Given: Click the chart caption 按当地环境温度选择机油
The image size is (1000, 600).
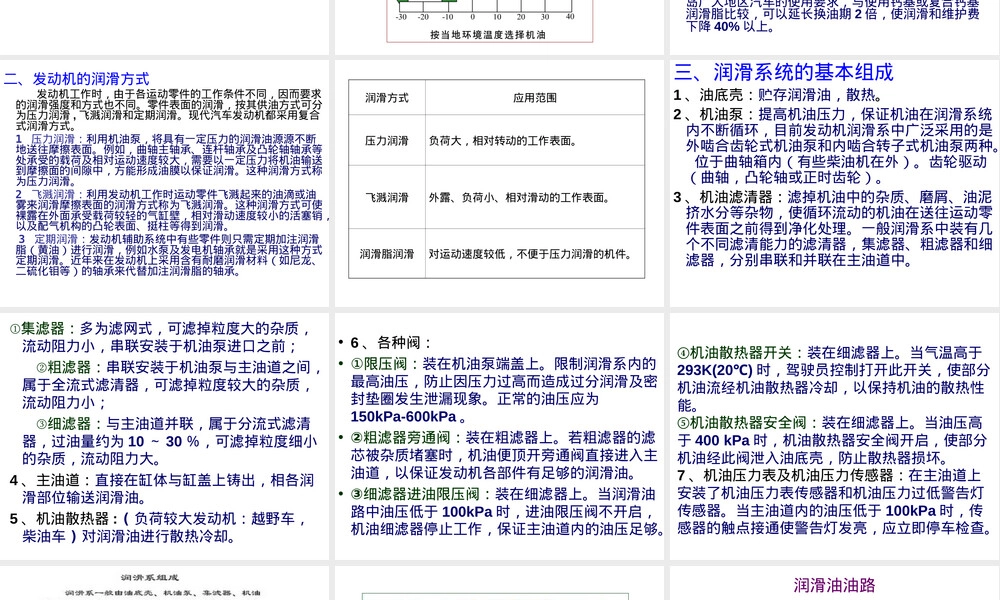Looking at the screenshot, I should (488, 34).
